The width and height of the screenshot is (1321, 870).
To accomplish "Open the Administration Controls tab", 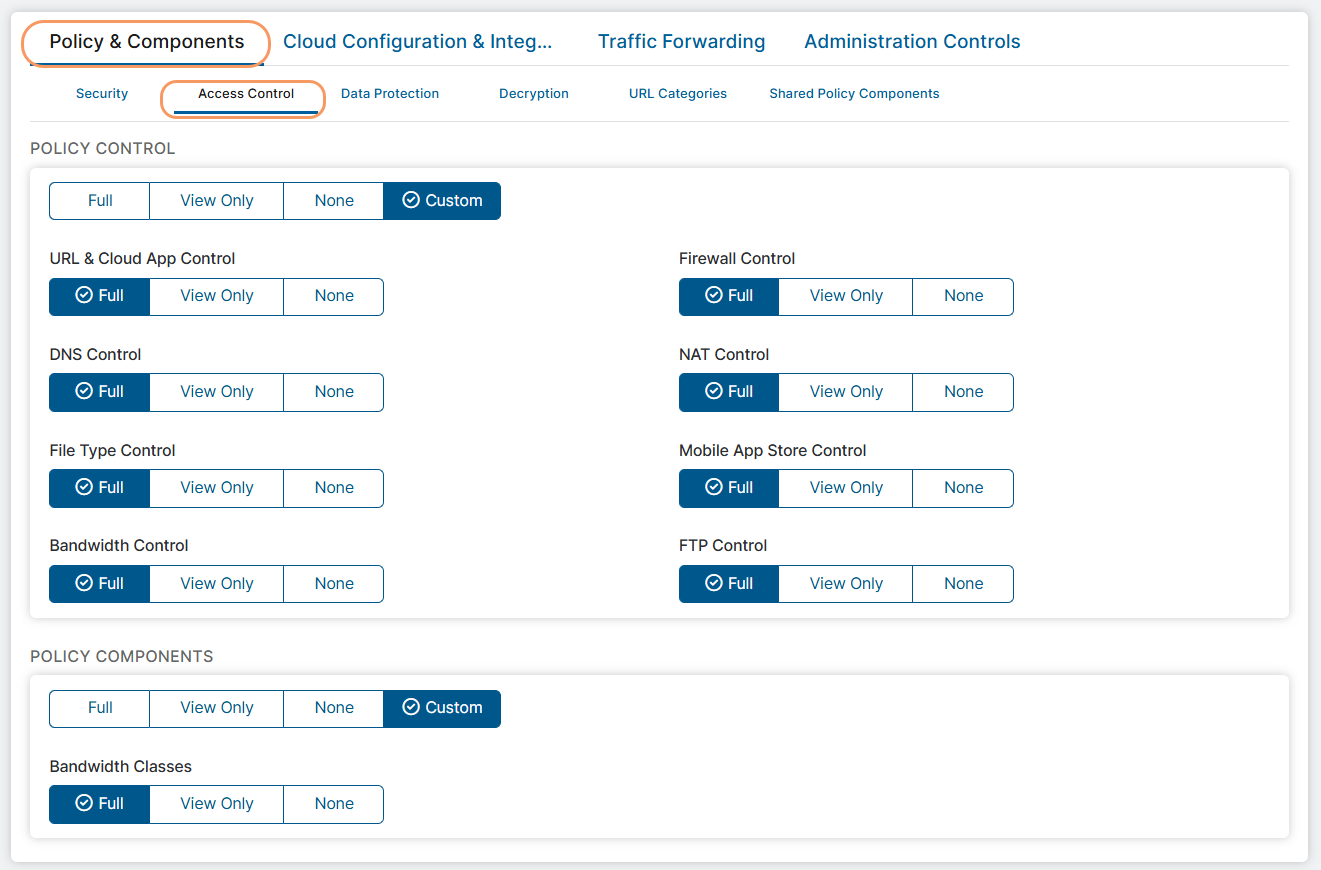I will tap(912, 42).
